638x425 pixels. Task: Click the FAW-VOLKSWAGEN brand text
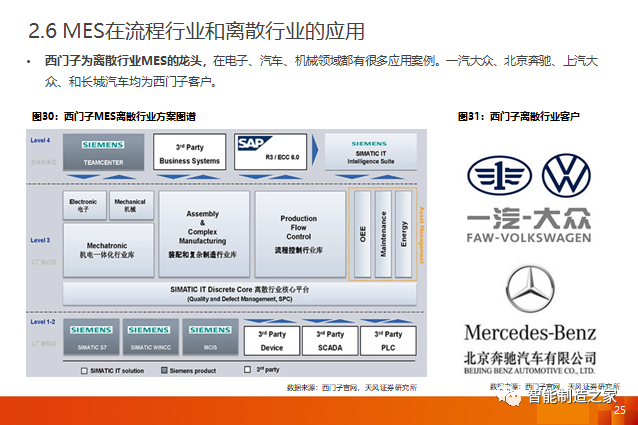tap(530, 238)
